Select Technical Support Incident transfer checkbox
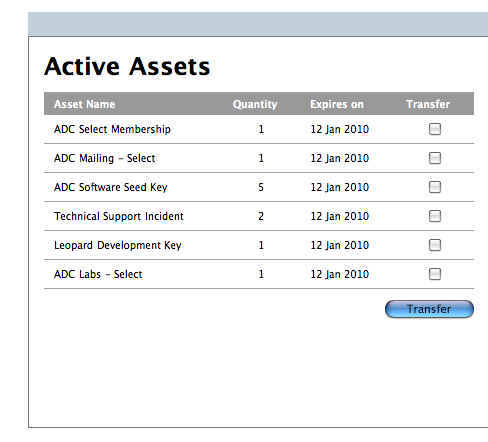Image resolution: width=488 pixels, height=442 pixels. click(x=435, y=216)
